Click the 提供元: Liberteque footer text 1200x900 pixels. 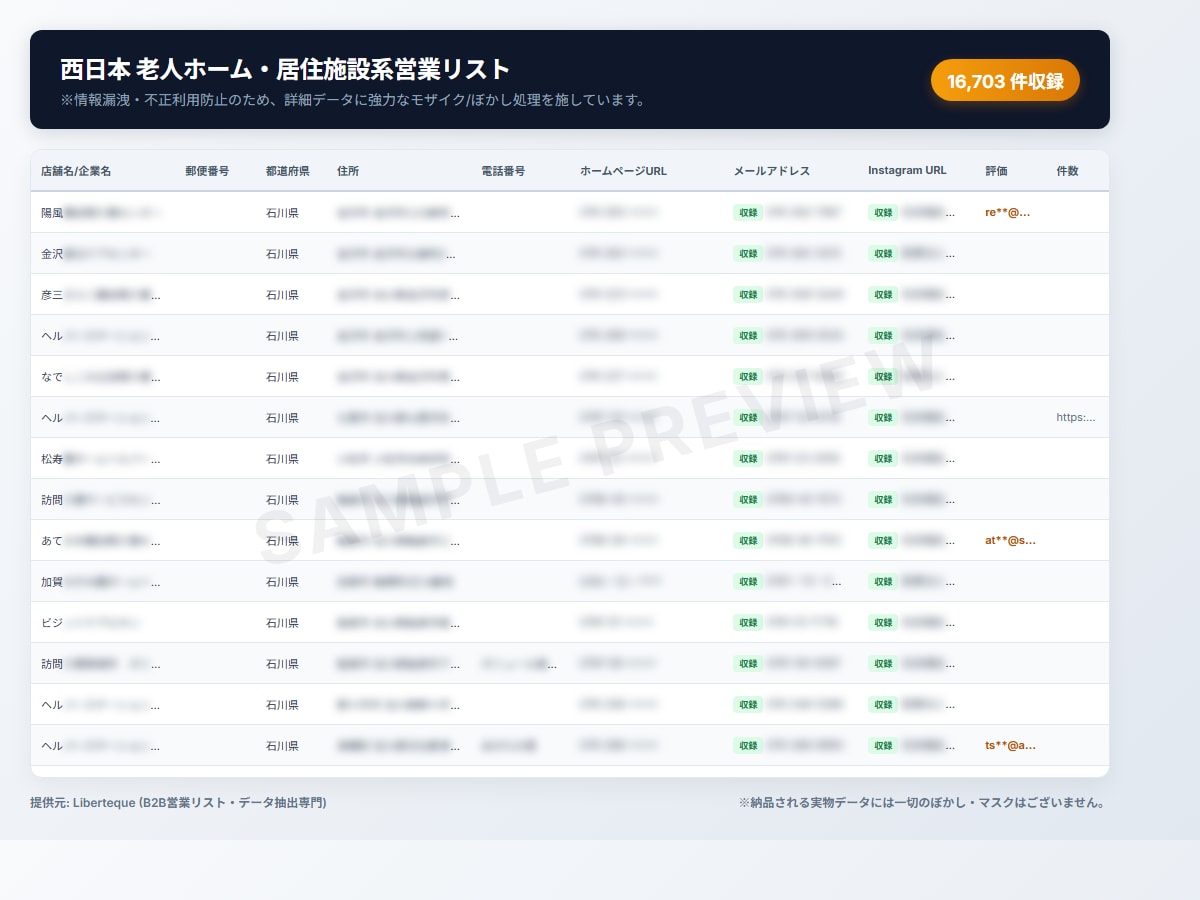pos(178,803)
